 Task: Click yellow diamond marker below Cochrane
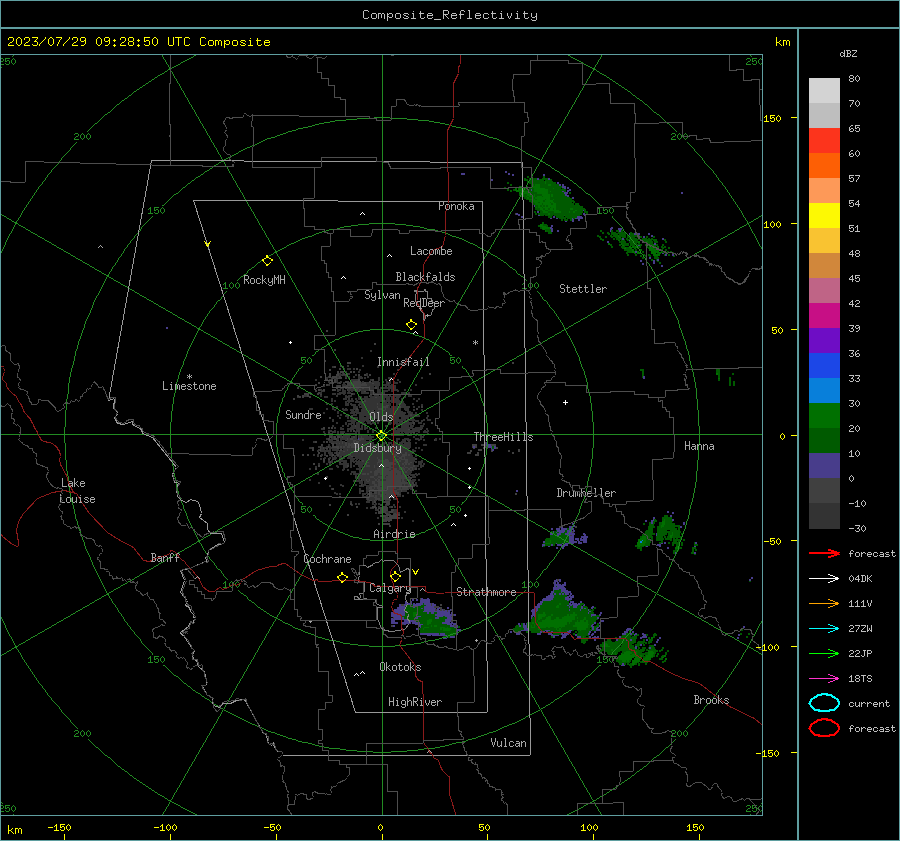click(342, 578)
